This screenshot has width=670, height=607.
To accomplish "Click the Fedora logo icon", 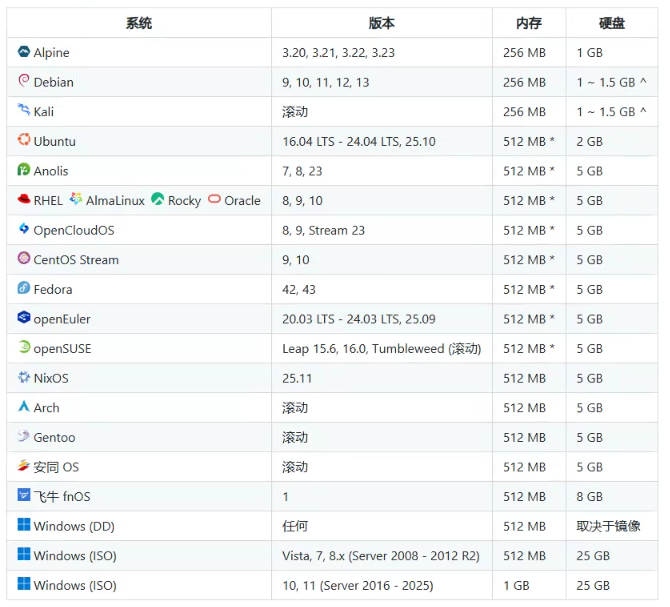I will [x=24, y=289].
